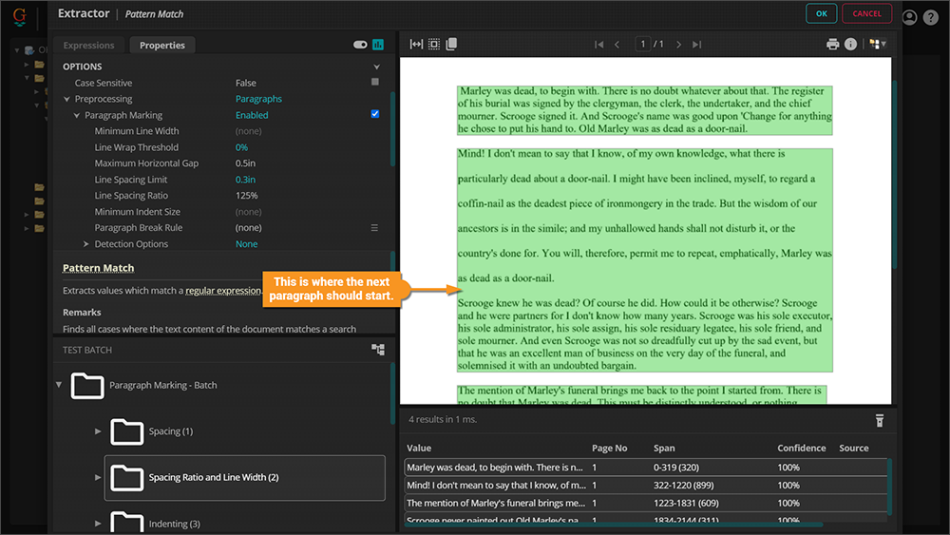The image size is (950, 535).
Task: Click the Value column header
Action: click(419, 448)
